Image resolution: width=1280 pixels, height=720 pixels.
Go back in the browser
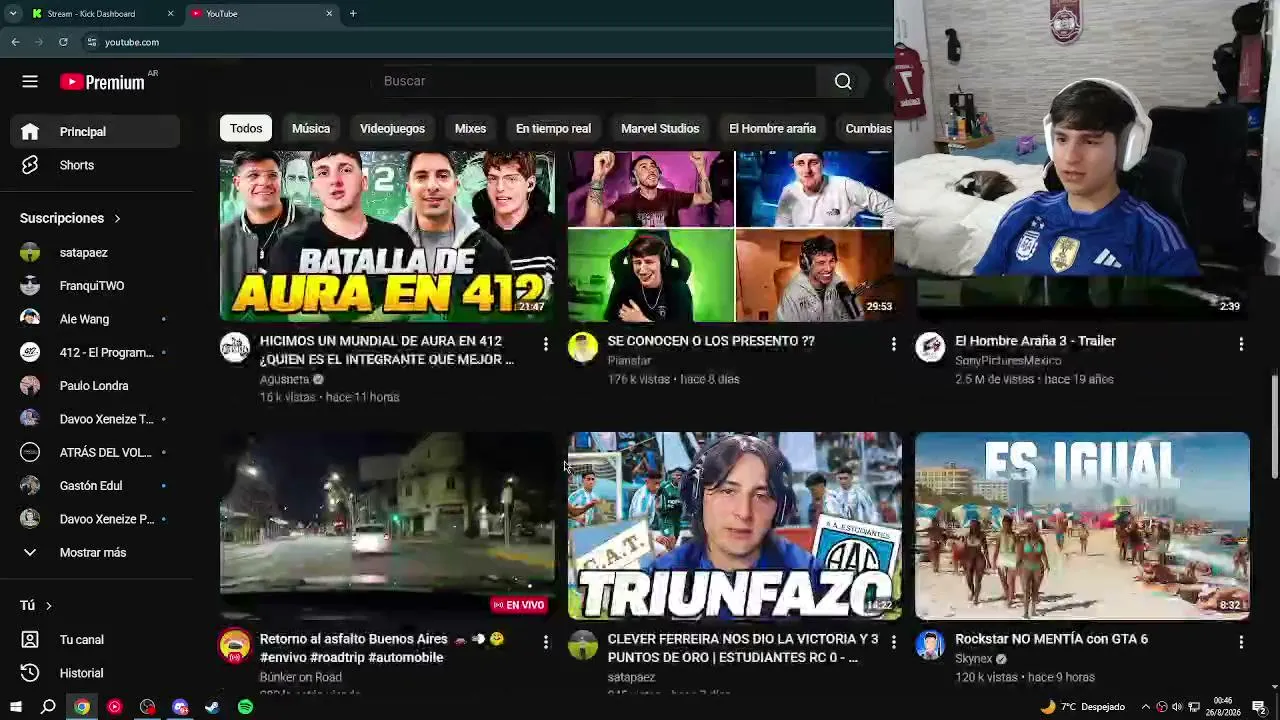15,42
